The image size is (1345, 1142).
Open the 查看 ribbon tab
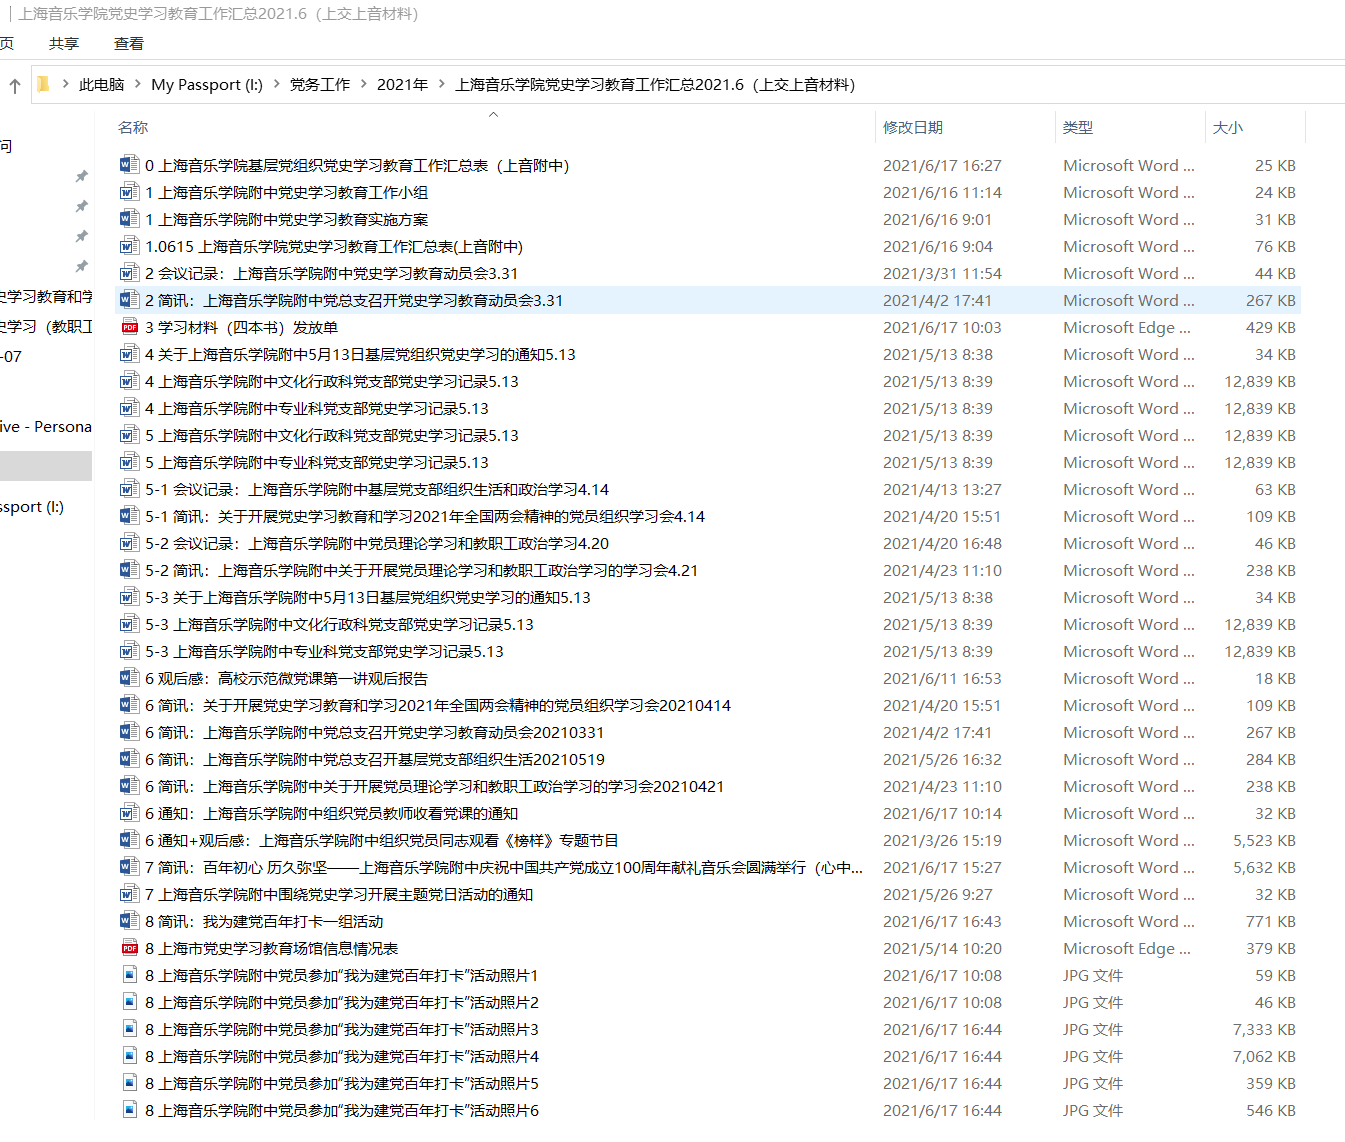pos(129,44)
